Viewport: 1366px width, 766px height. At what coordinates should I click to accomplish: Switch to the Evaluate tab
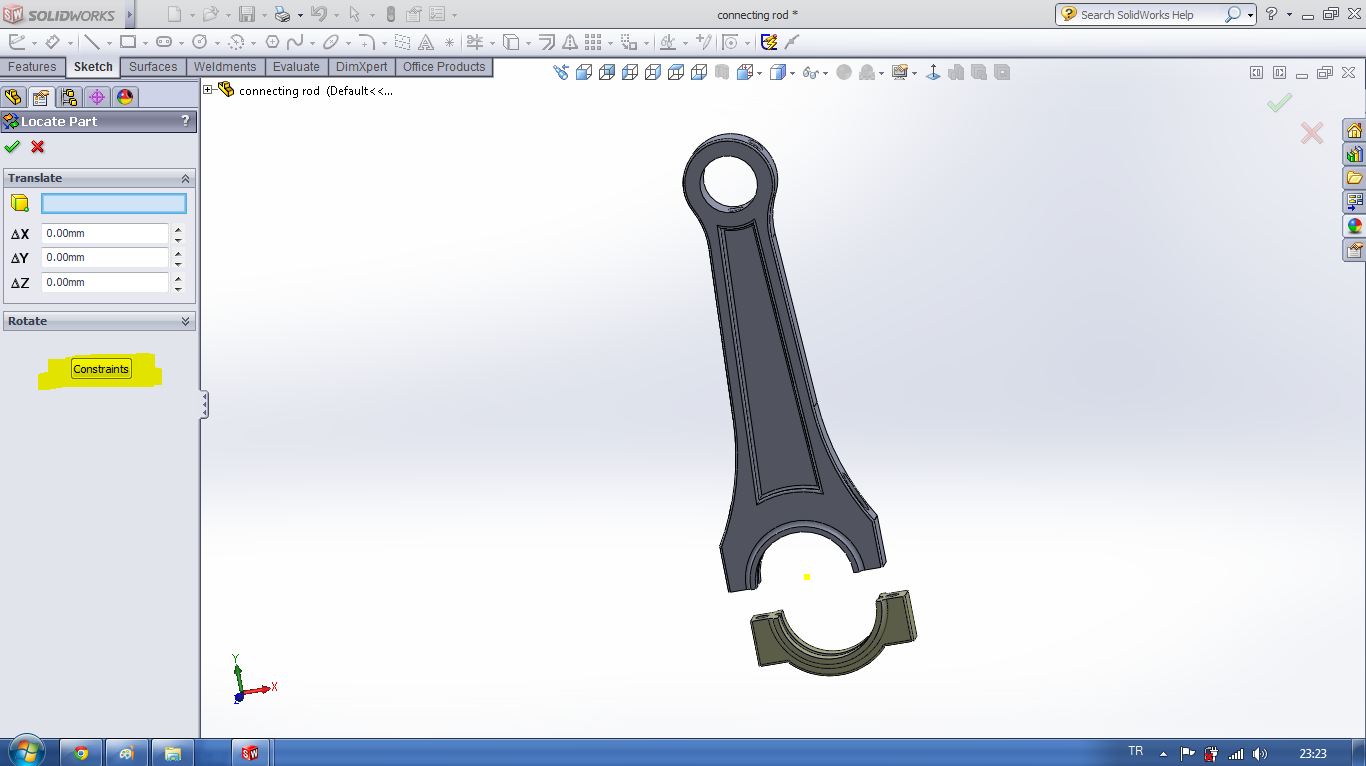[x=296, y=67]
